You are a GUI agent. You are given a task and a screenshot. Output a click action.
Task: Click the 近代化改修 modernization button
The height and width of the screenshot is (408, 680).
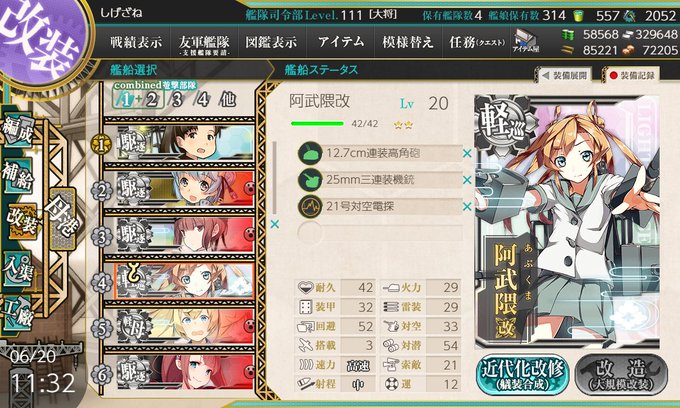click(x=523, y=374)
